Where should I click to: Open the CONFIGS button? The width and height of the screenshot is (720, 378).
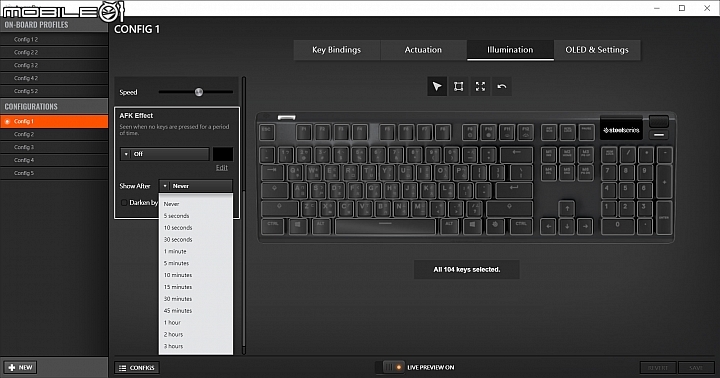pyautogui.click(x=137, y=368)
